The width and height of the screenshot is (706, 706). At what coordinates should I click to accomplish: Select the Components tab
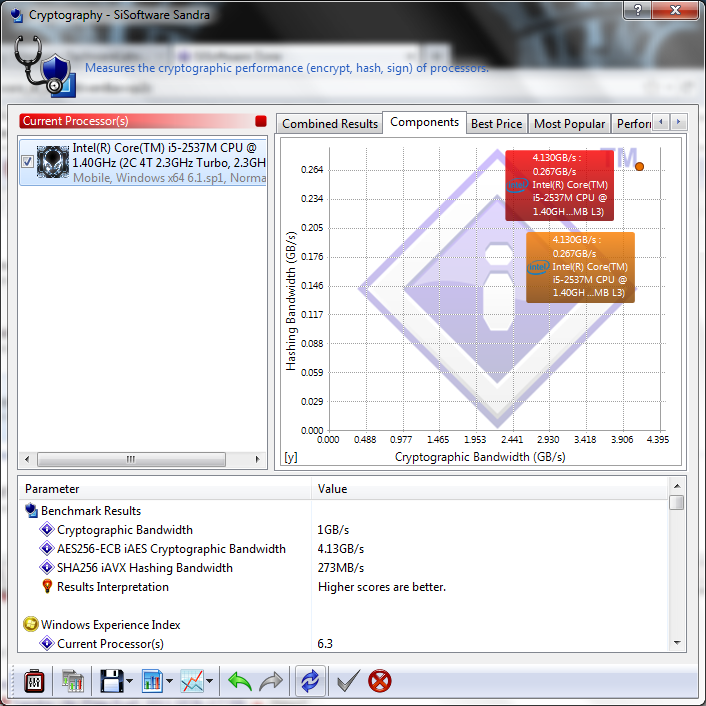pos(424,122)
